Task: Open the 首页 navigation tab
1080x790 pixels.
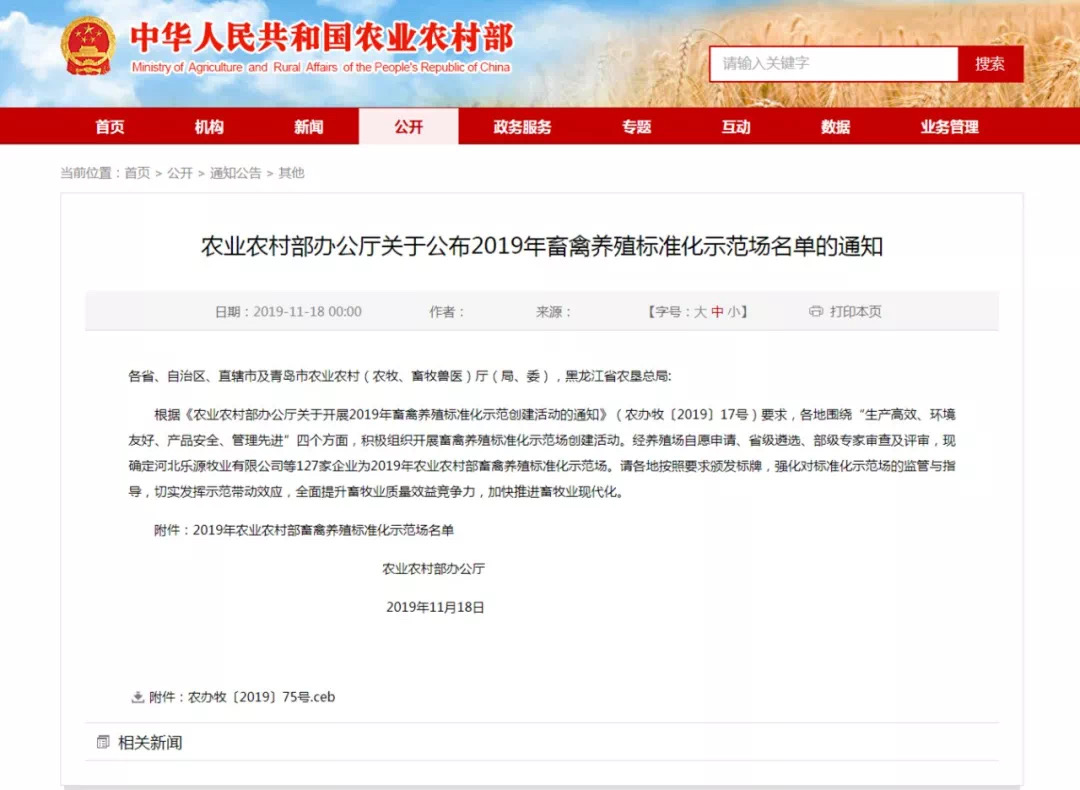Action: 110,127
